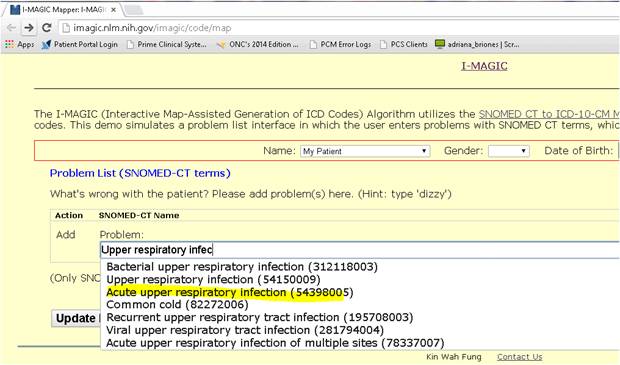Close the I-MAGIC Mapper tab

point(113,10)
